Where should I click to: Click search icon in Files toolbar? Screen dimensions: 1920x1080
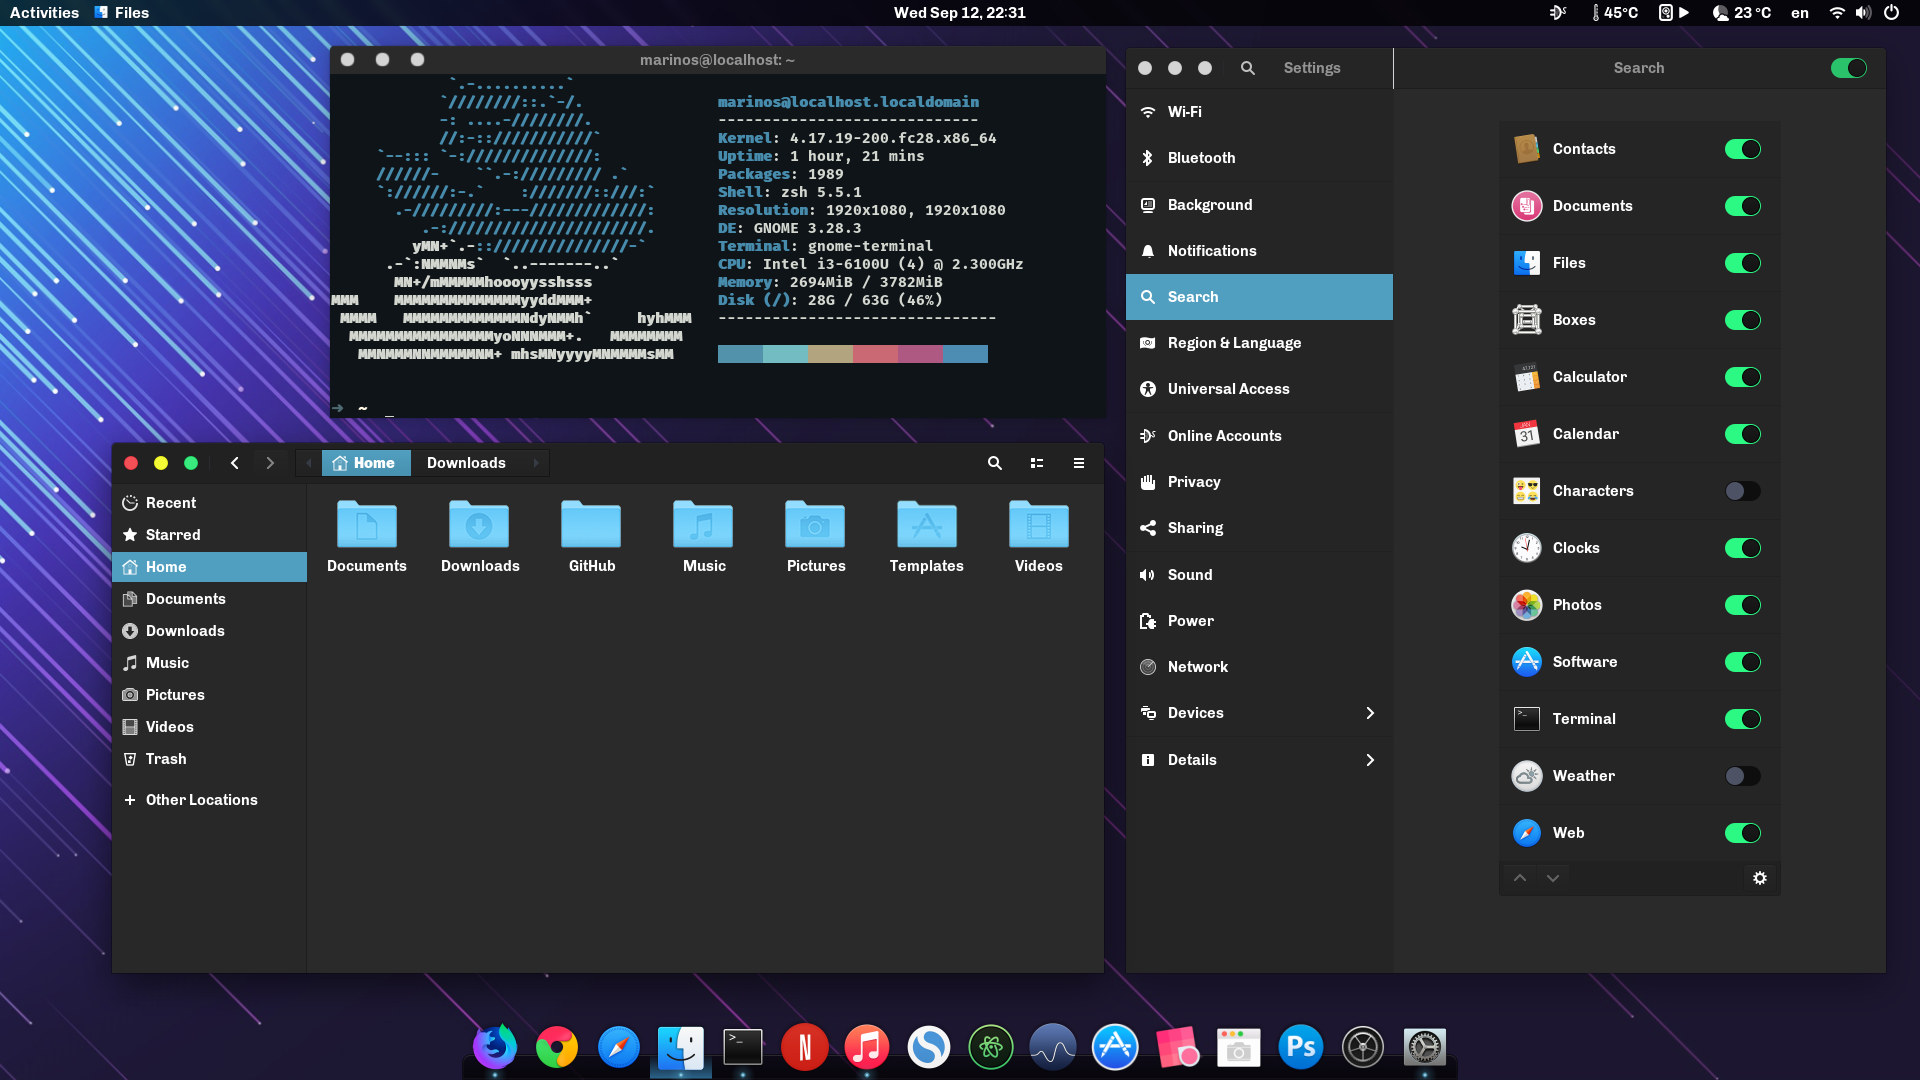click(x=995, y=463)
